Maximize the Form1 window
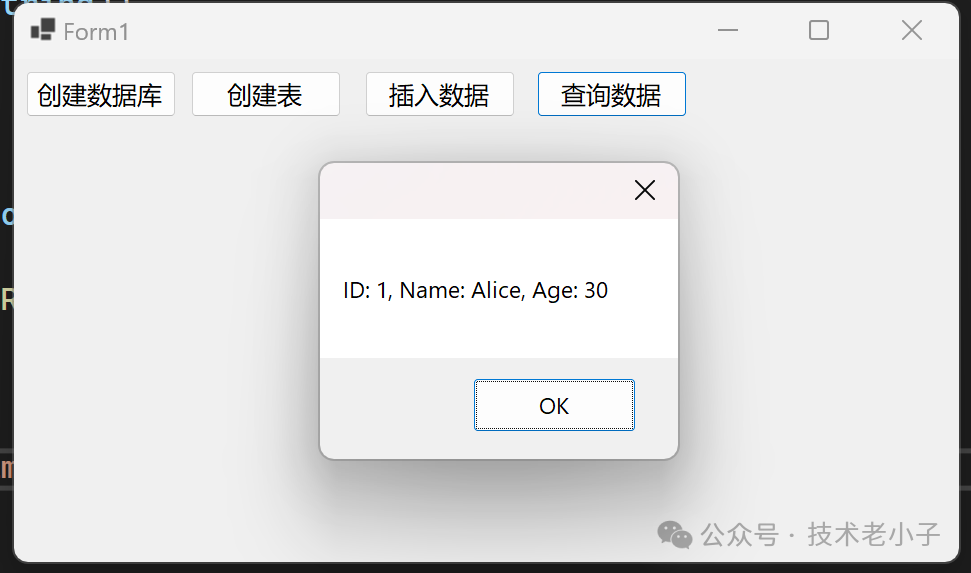Screen dimensions: 971x573 (819, 30)
